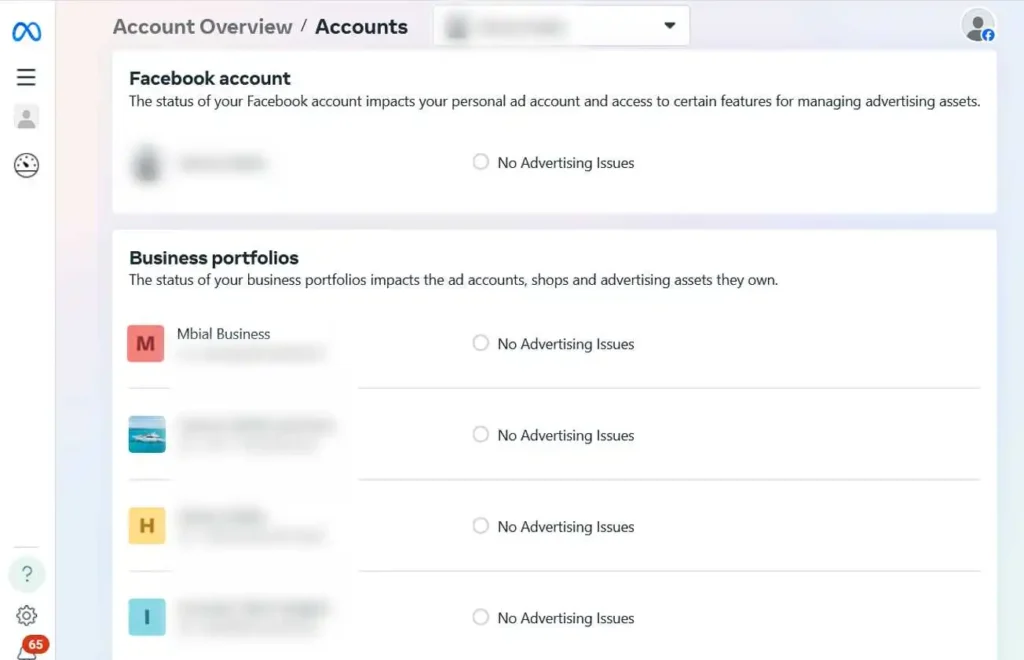
Task: Click the status circle in yacht portfolio row
Action: click(481, 434)
